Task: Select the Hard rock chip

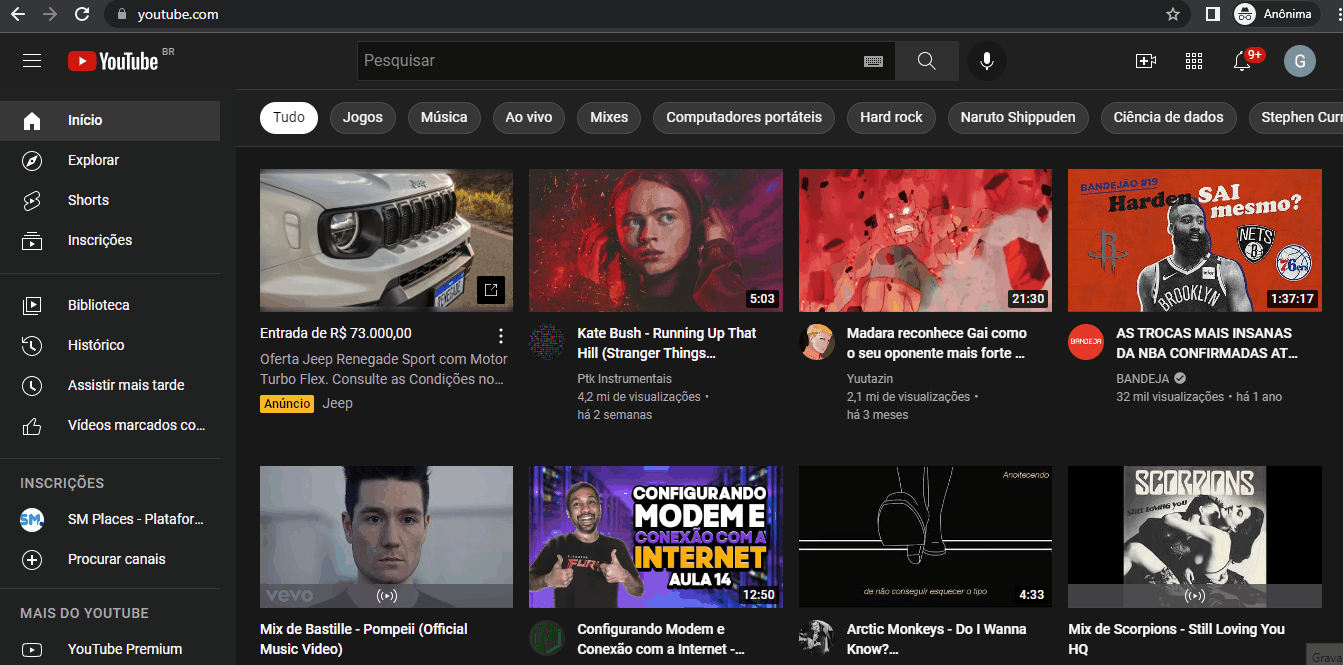Action: [891, 117]
